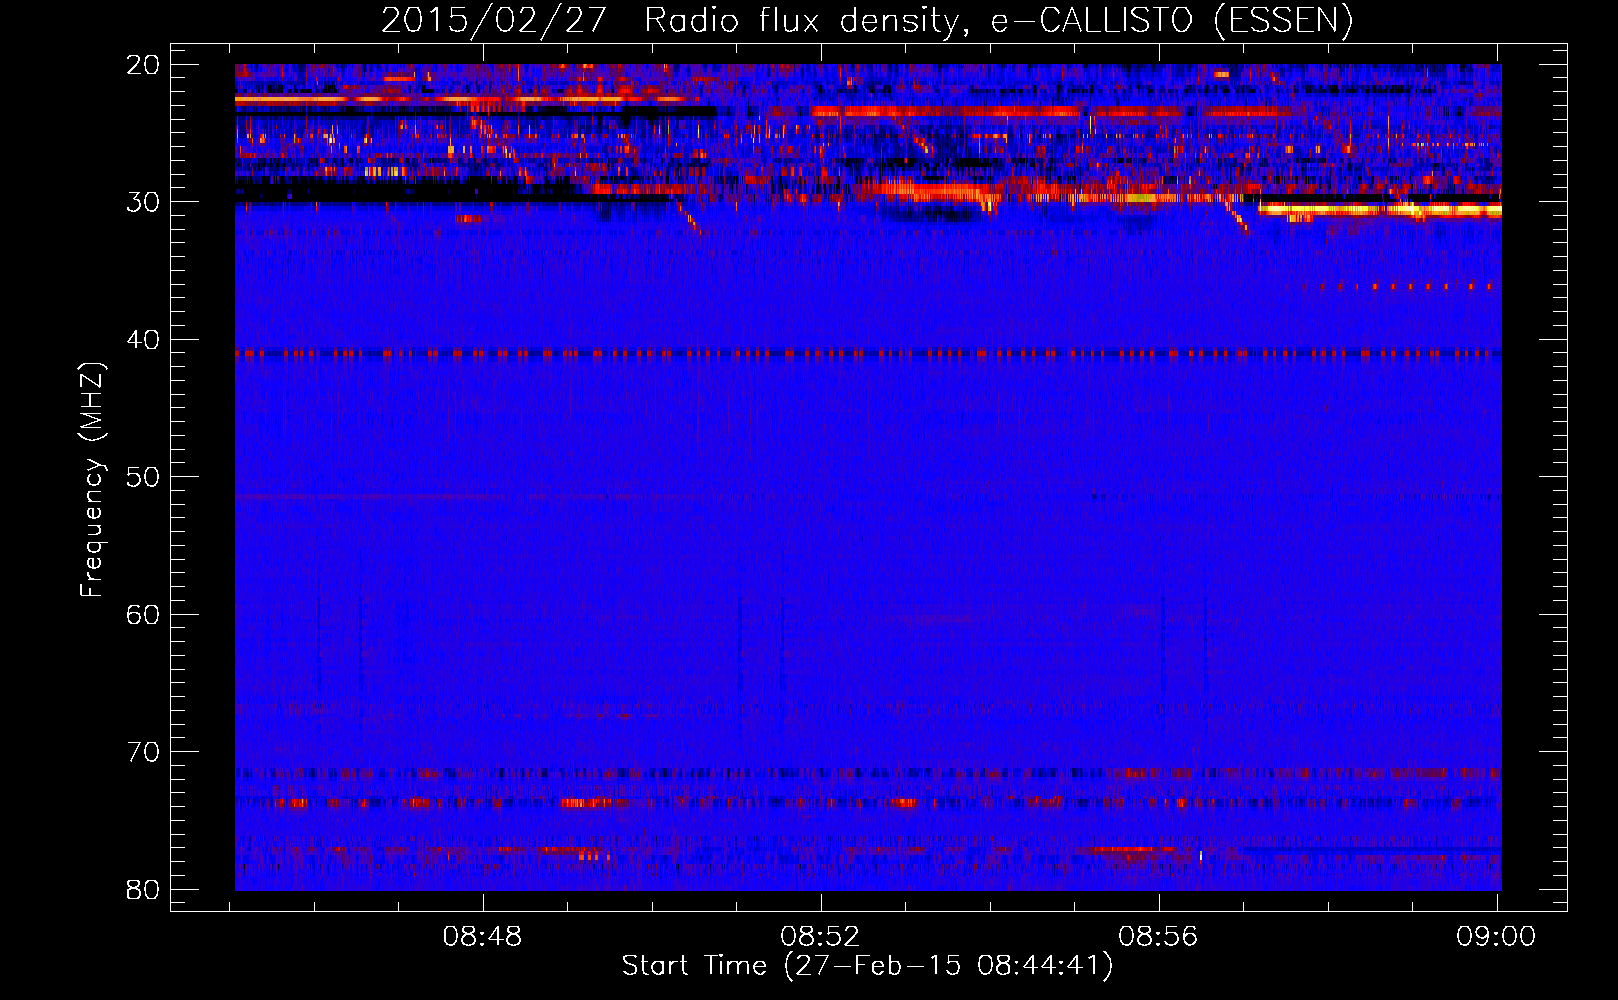This screenshot has height=1000, width=1618.
Task: Click the Start Time axis label
Action: click(867, 966)
